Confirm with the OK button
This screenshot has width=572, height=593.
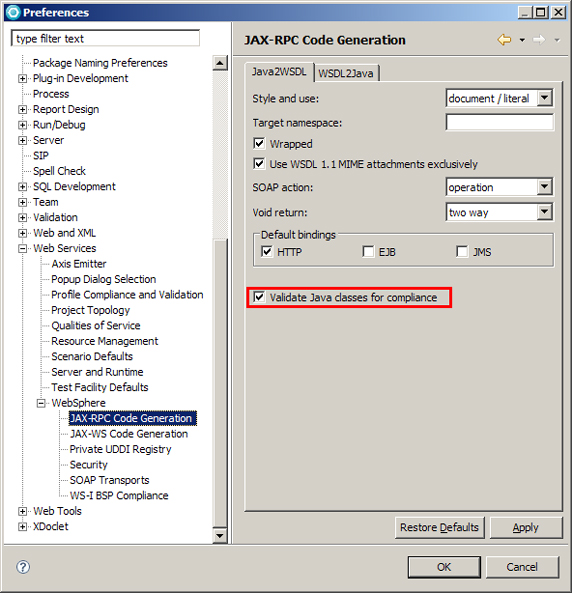pos(444,567)
